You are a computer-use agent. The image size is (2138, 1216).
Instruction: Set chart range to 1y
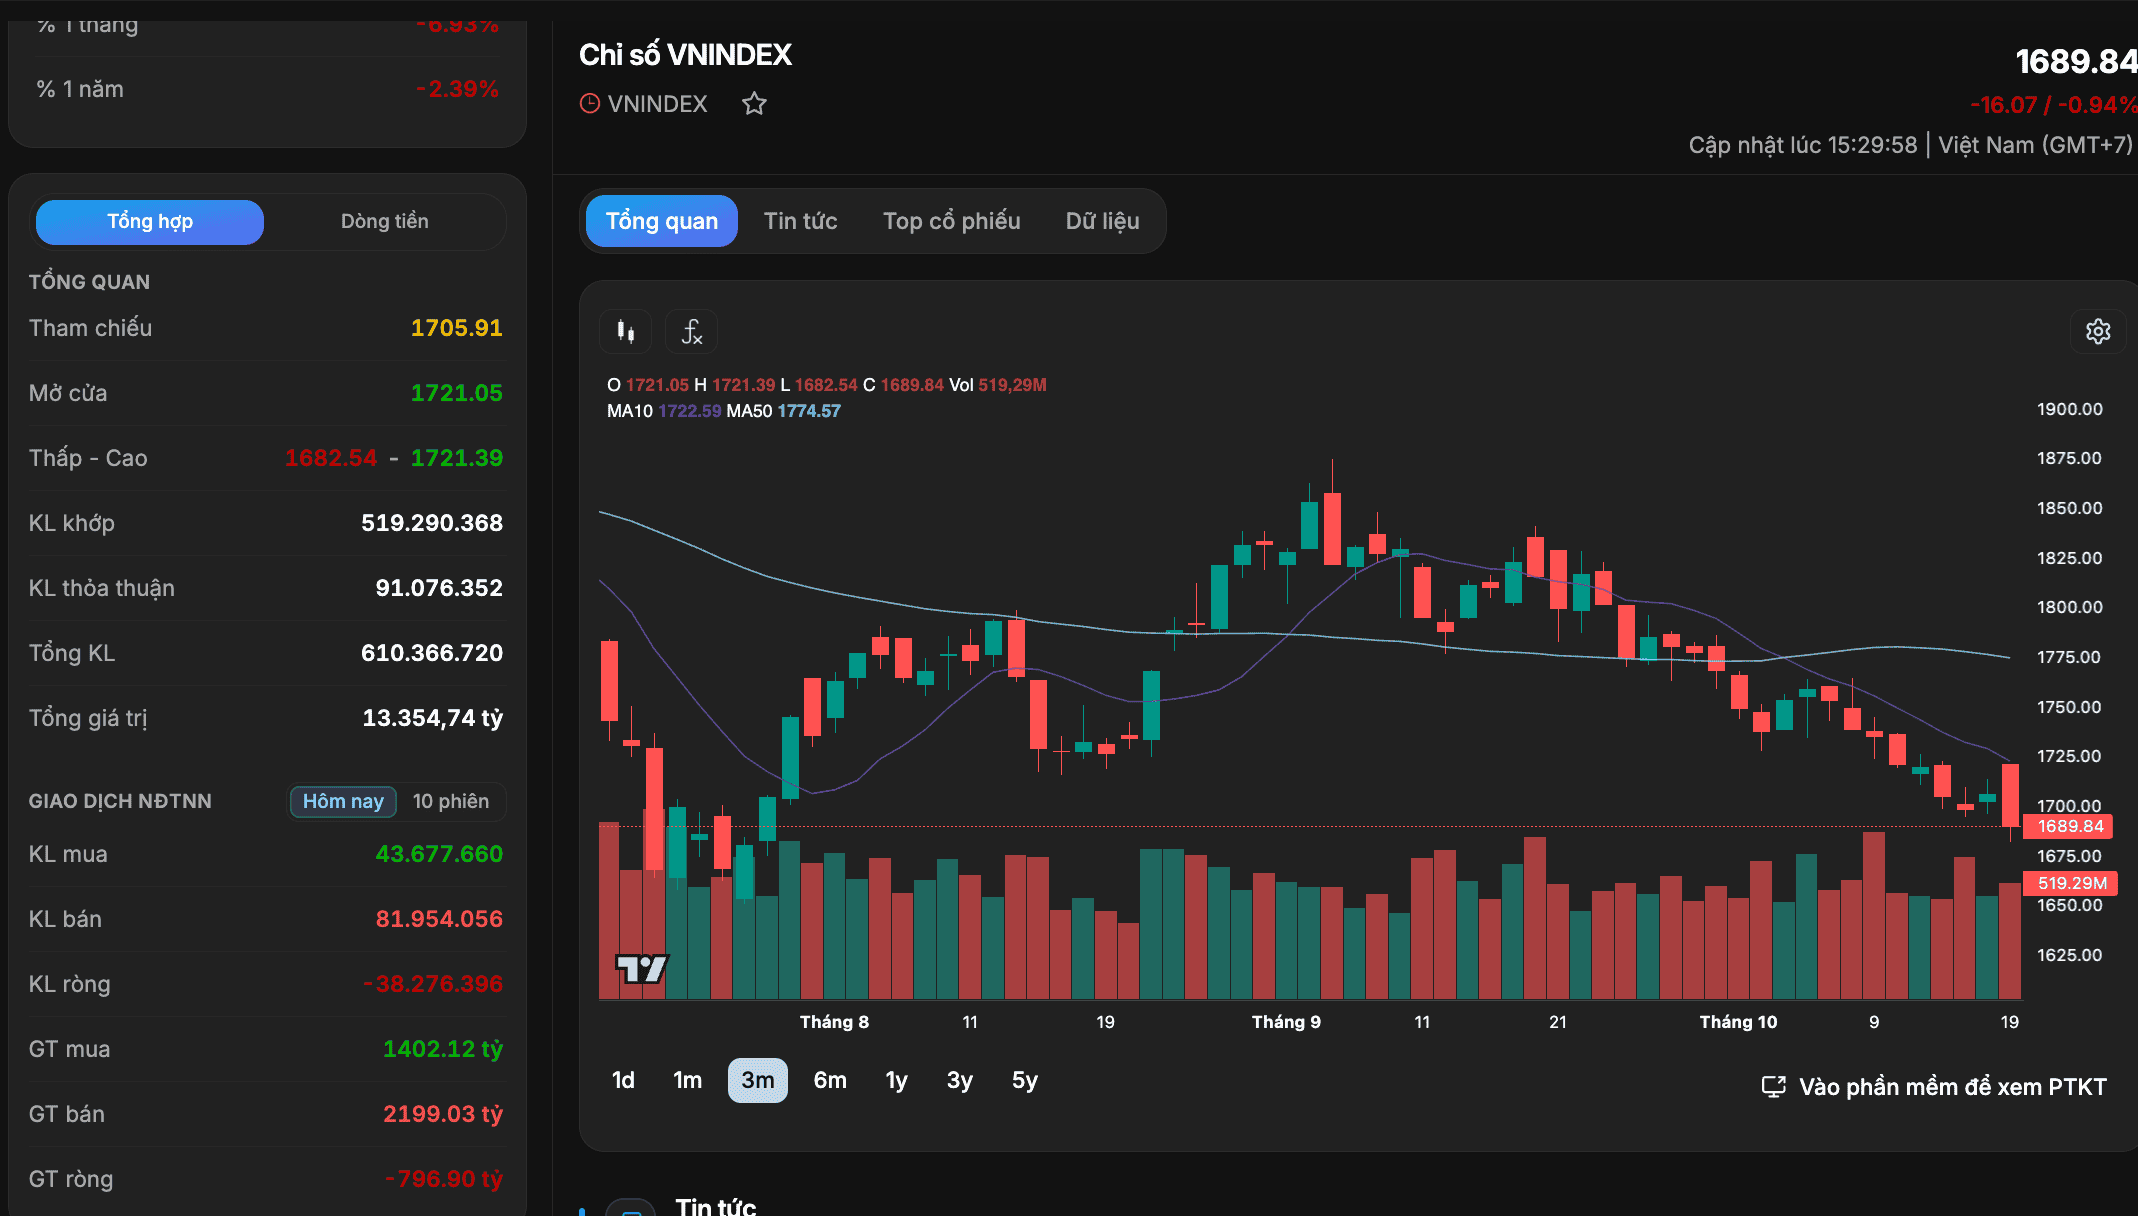point(896,1080)
